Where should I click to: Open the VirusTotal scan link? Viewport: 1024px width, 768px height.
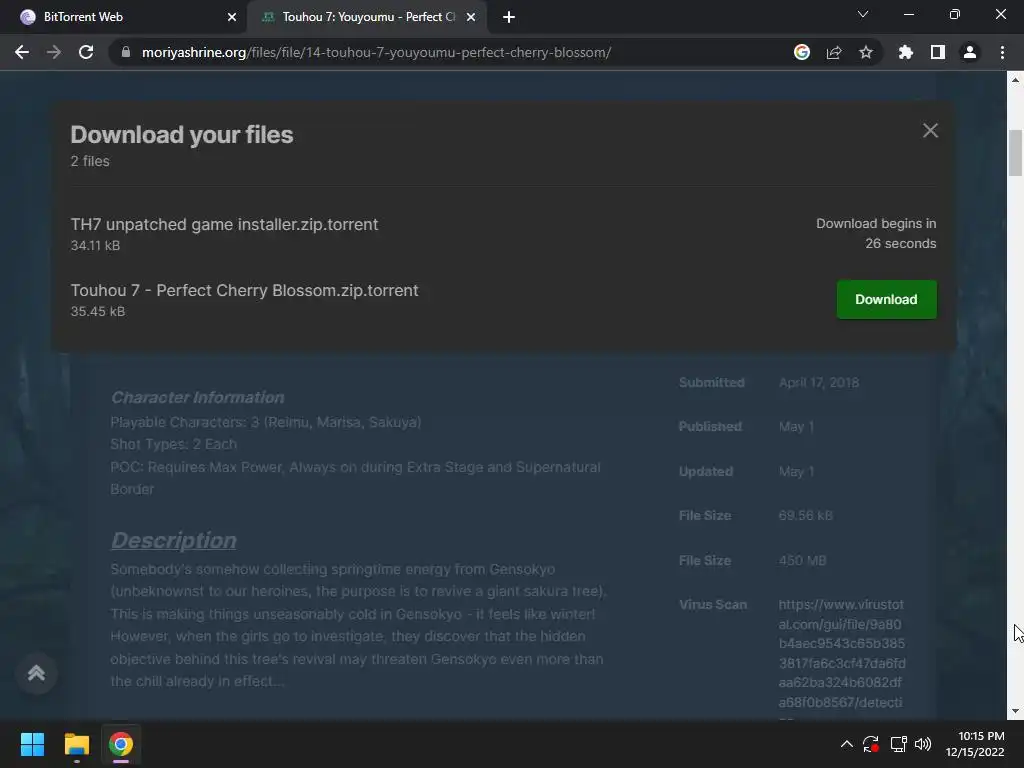click(842, 653)
